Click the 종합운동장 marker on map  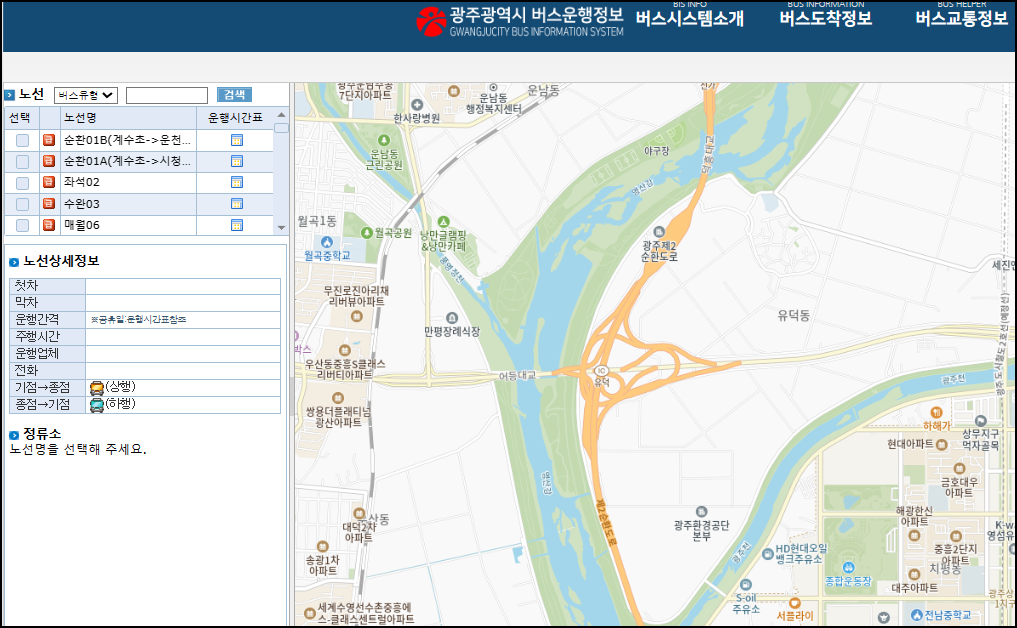(x=848, y=569)
